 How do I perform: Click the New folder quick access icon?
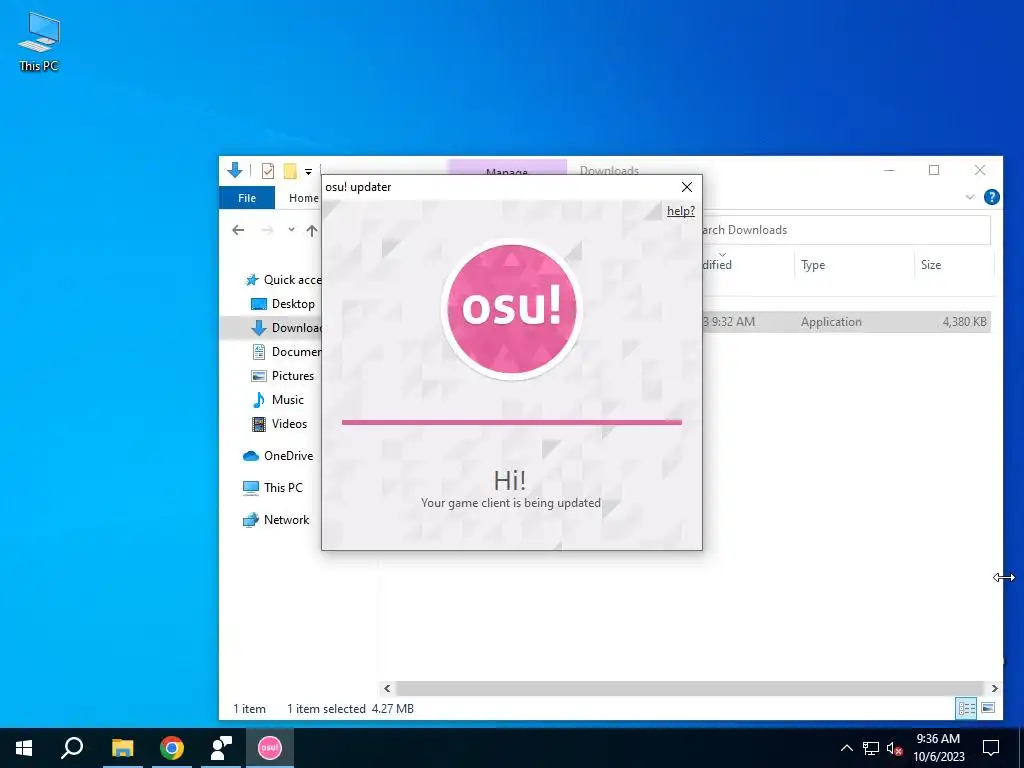coord(290,171)
